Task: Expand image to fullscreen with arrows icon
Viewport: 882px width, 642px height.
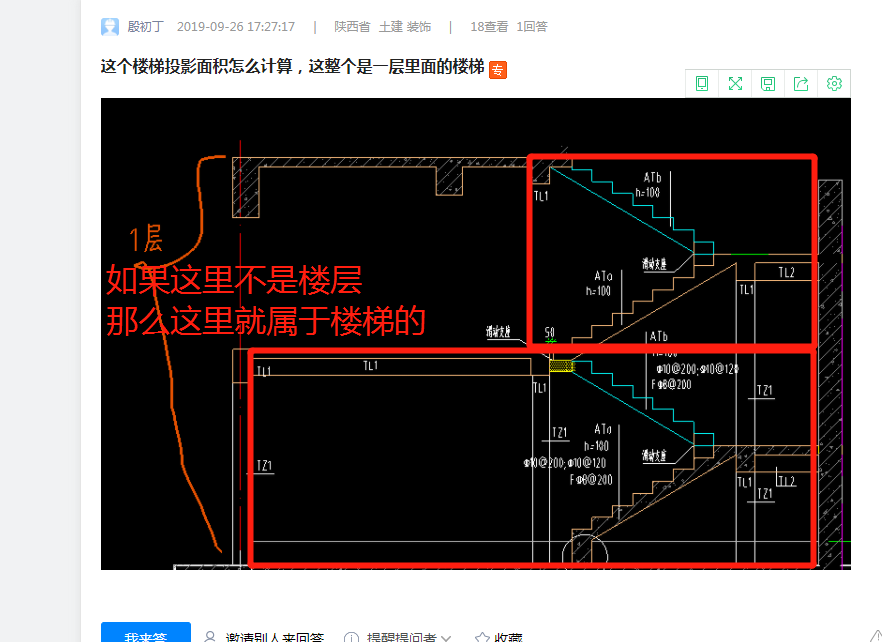Action: point(735,84)
